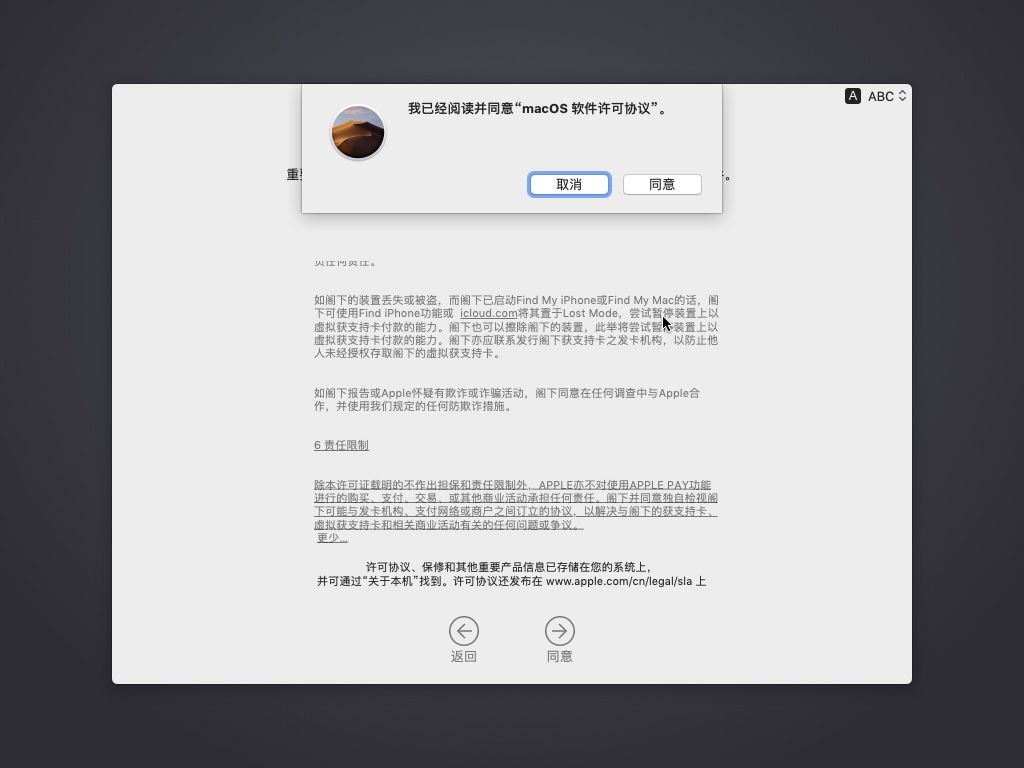
Task: Open the ABC input method menu
Action: [880, 96]
